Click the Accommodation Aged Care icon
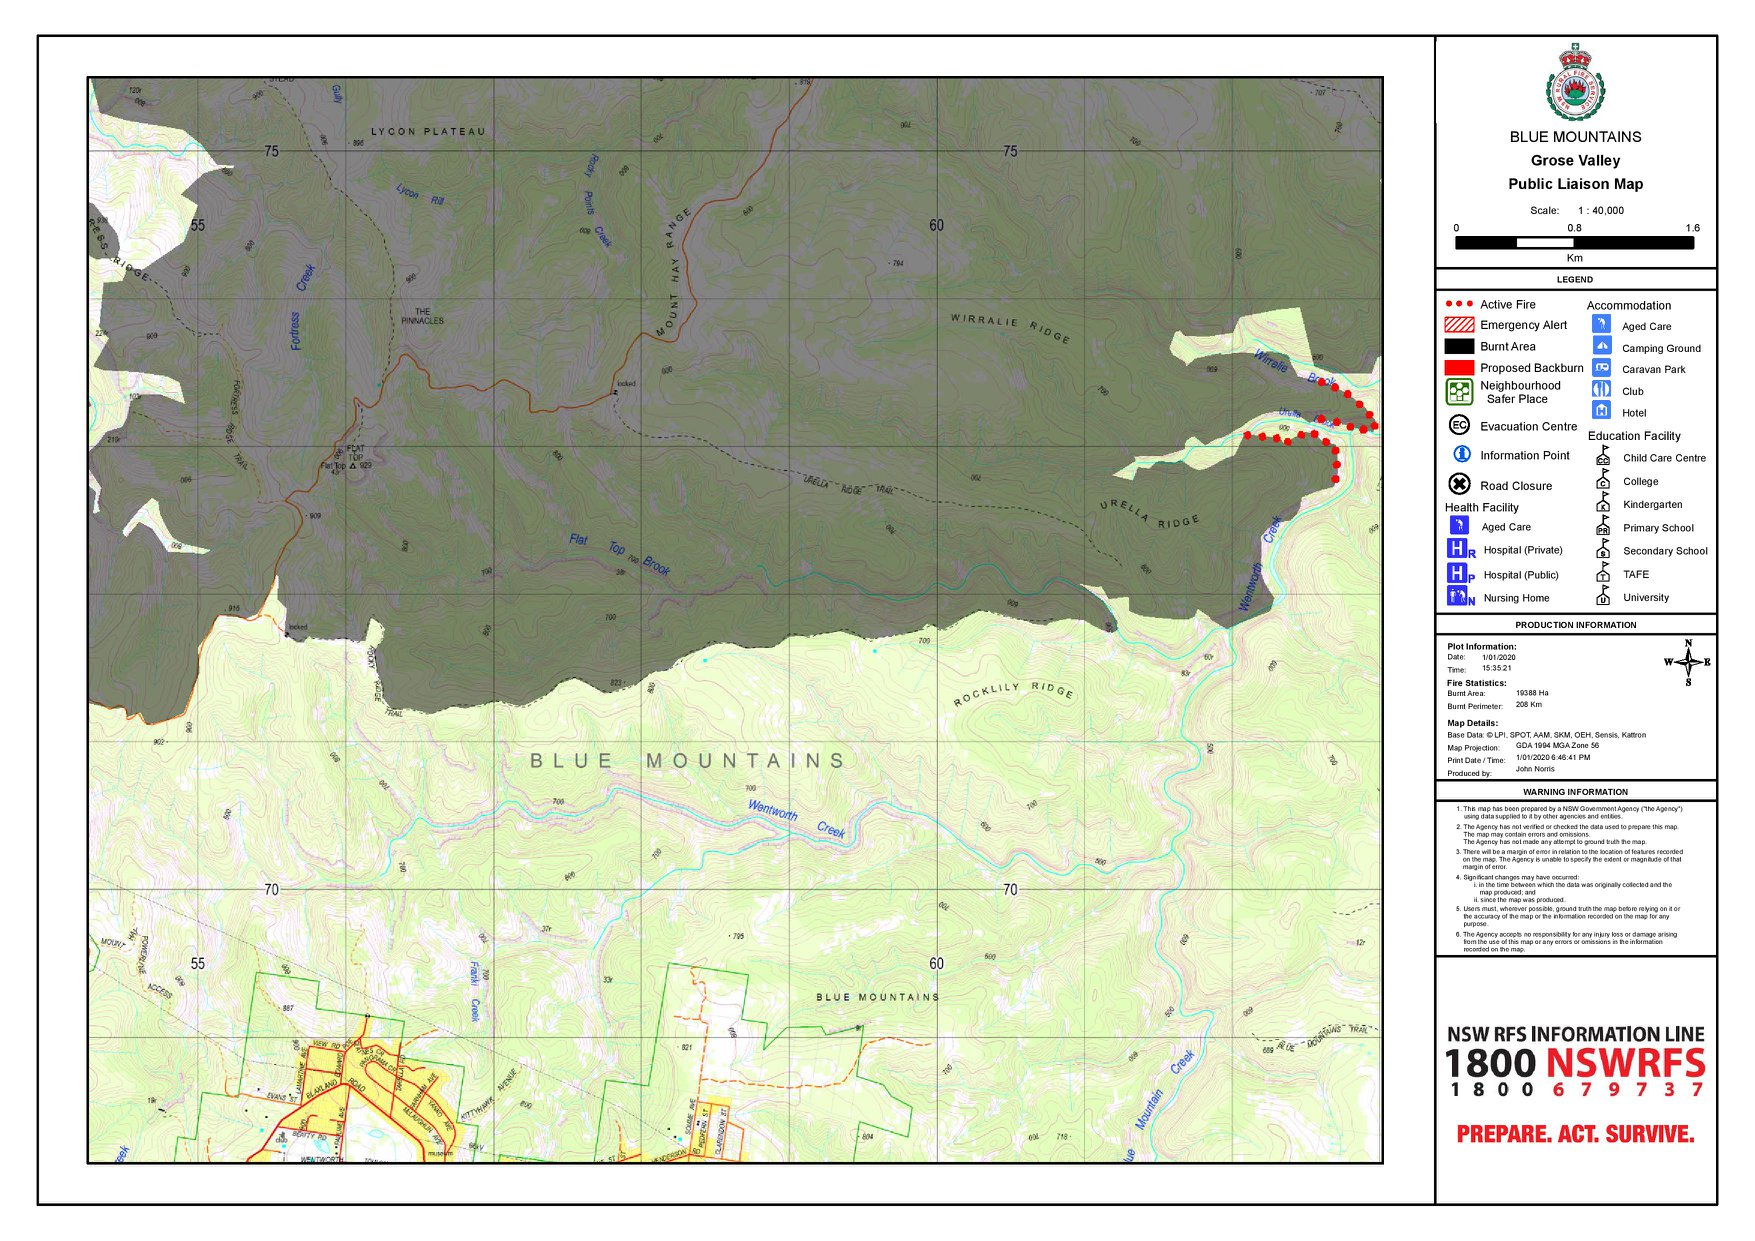This screenshot has width=1755, height=1241. coord(1601,325)
